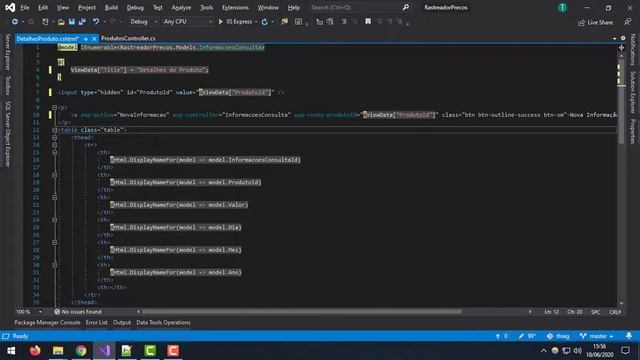The height and width of the screenshot is (360, 640).
Task: Collapse the th block at line 18
Action: 54,175
